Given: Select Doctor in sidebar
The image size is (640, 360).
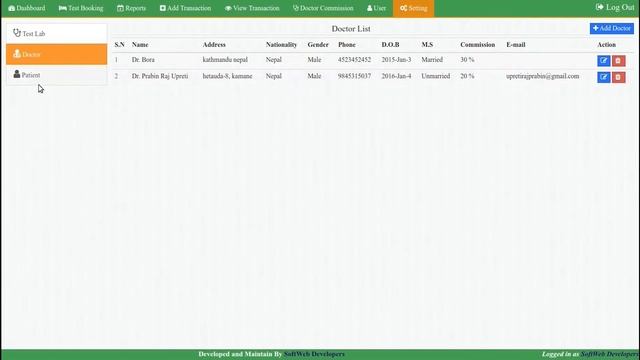Looking at the screenshot, I should click(x=56, y=54).
